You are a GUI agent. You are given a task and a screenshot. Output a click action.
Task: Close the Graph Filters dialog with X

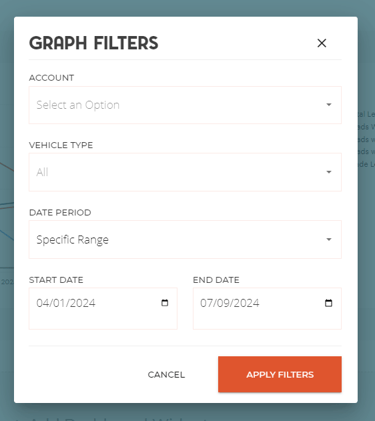click(322, 43)
